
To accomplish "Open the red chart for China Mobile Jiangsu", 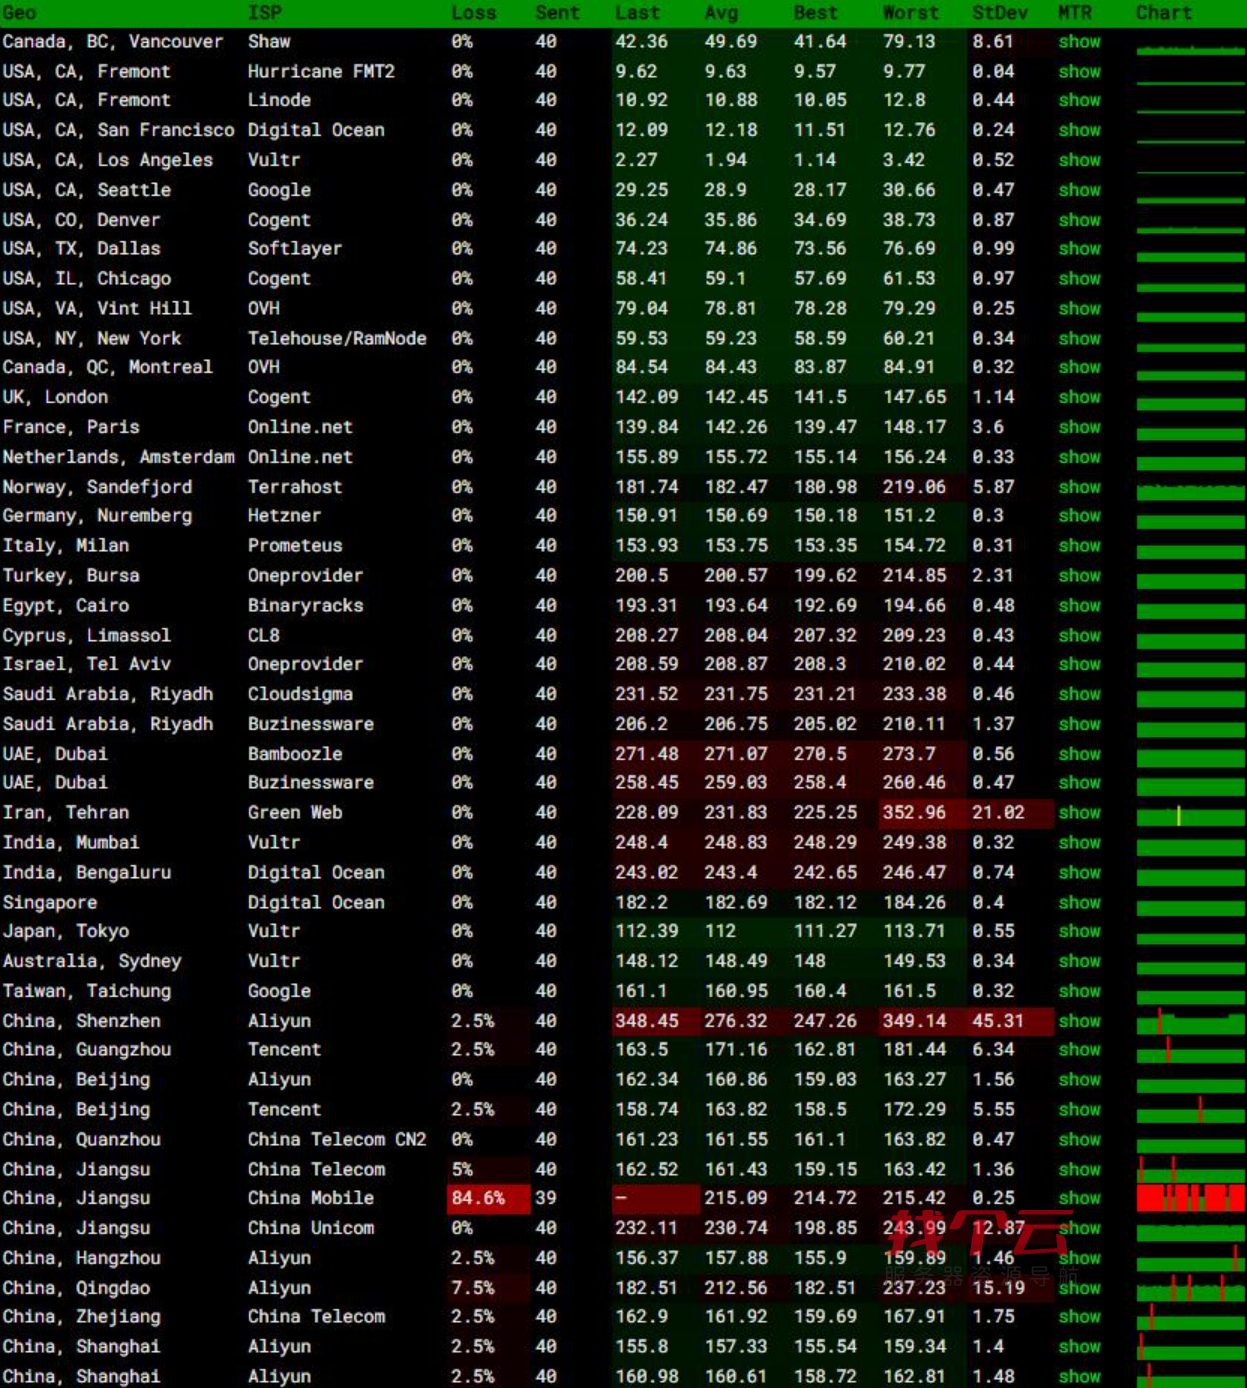I will pos(1190,1198).
